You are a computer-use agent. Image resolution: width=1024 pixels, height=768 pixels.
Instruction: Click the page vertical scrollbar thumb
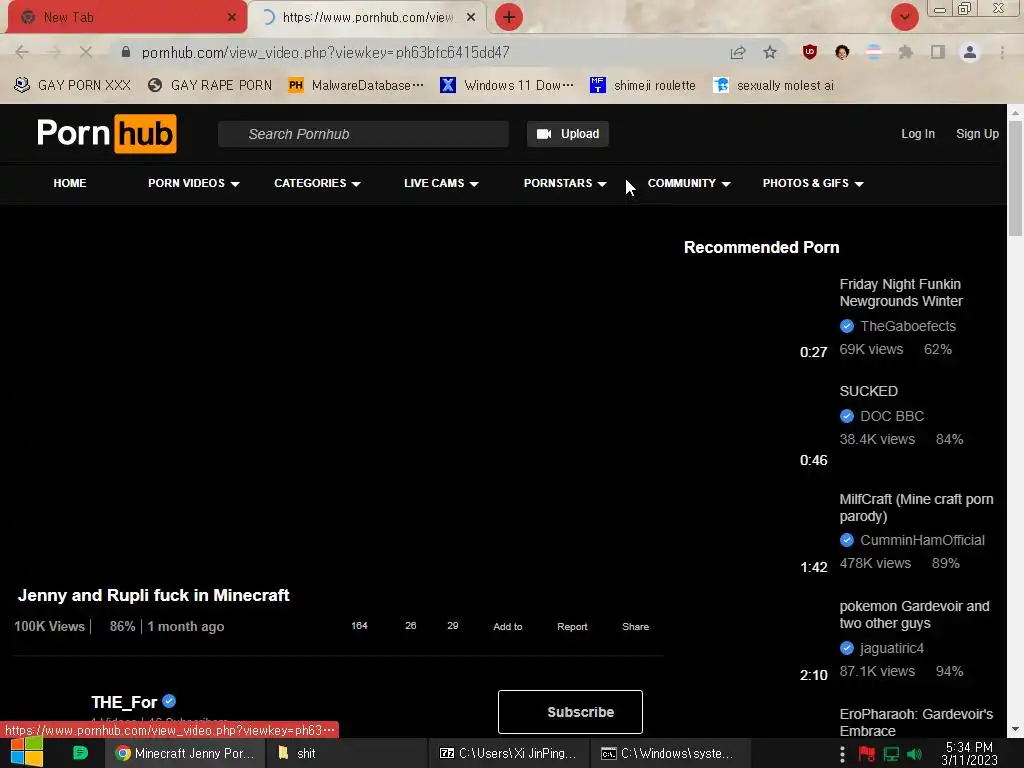1015,178
